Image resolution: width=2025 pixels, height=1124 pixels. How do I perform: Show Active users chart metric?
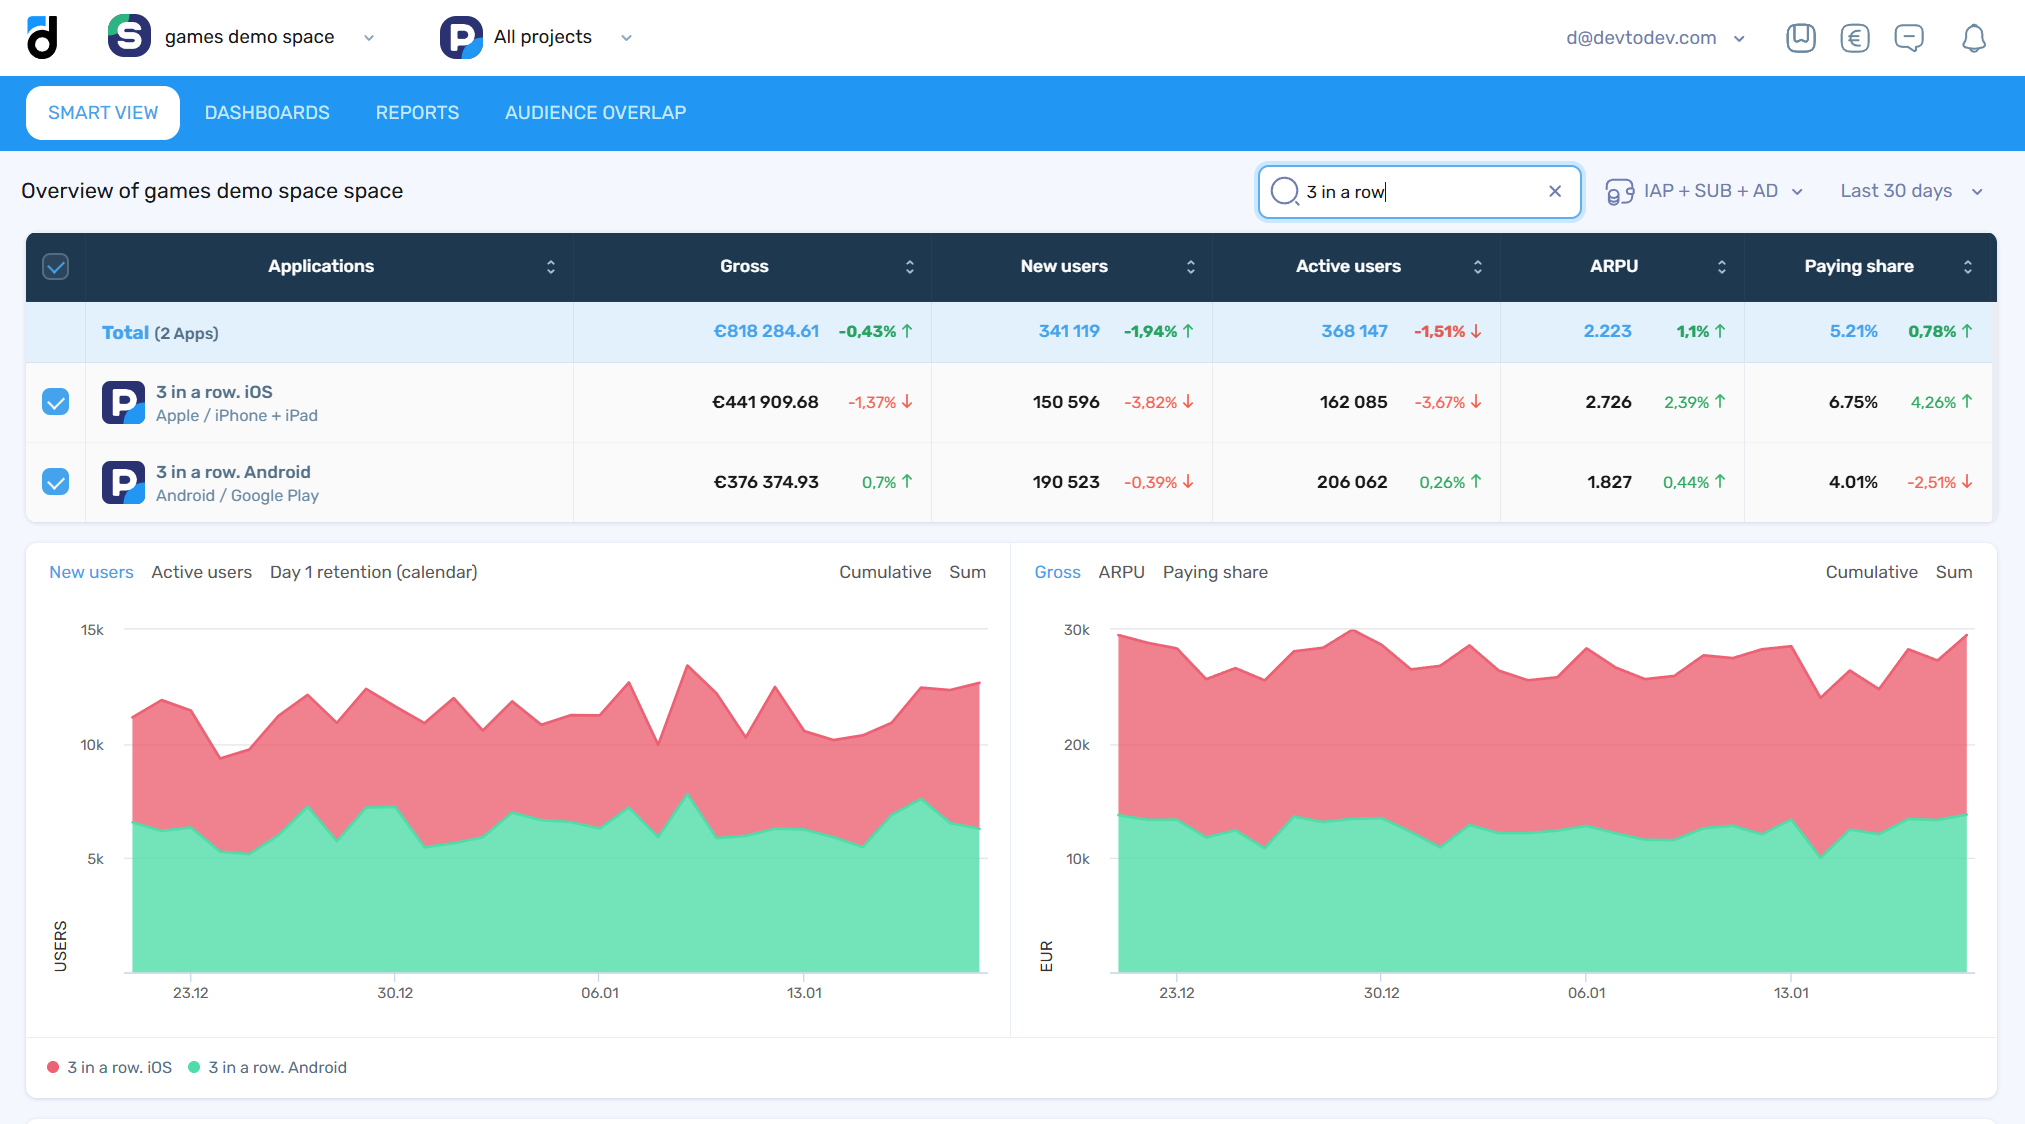coord(201,572)
